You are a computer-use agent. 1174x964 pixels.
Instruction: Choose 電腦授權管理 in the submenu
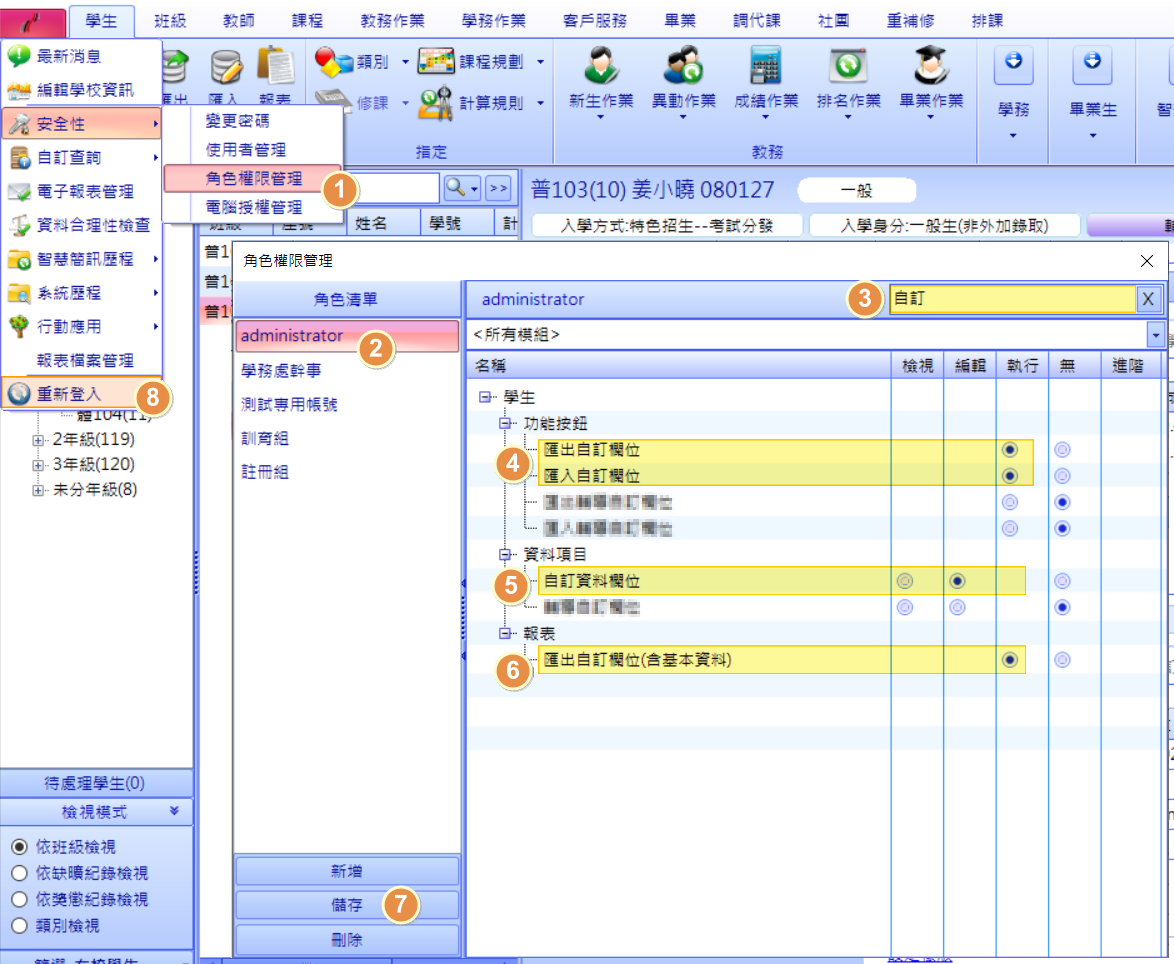coord(254,207)
